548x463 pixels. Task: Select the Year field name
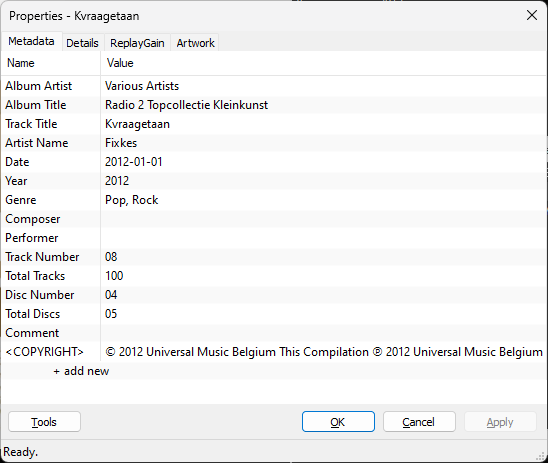[x=16, y=181]
